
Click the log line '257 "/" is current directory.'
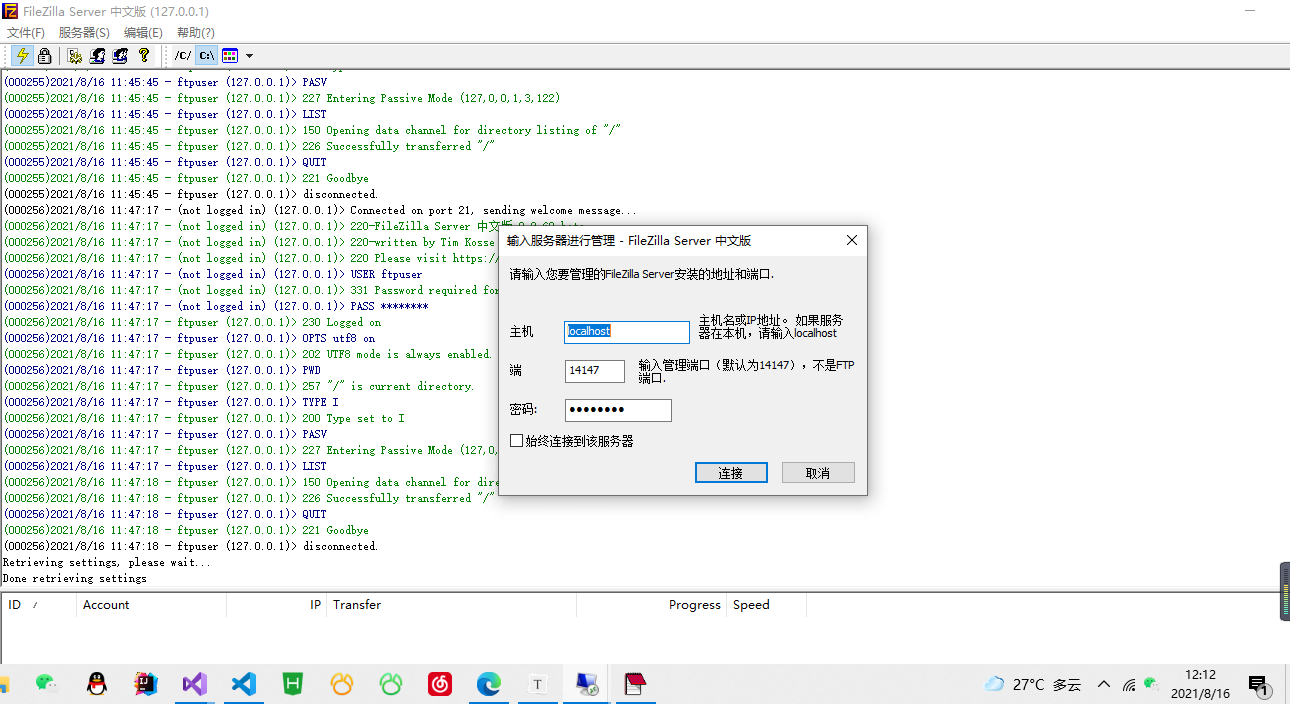tap(239, 386)
